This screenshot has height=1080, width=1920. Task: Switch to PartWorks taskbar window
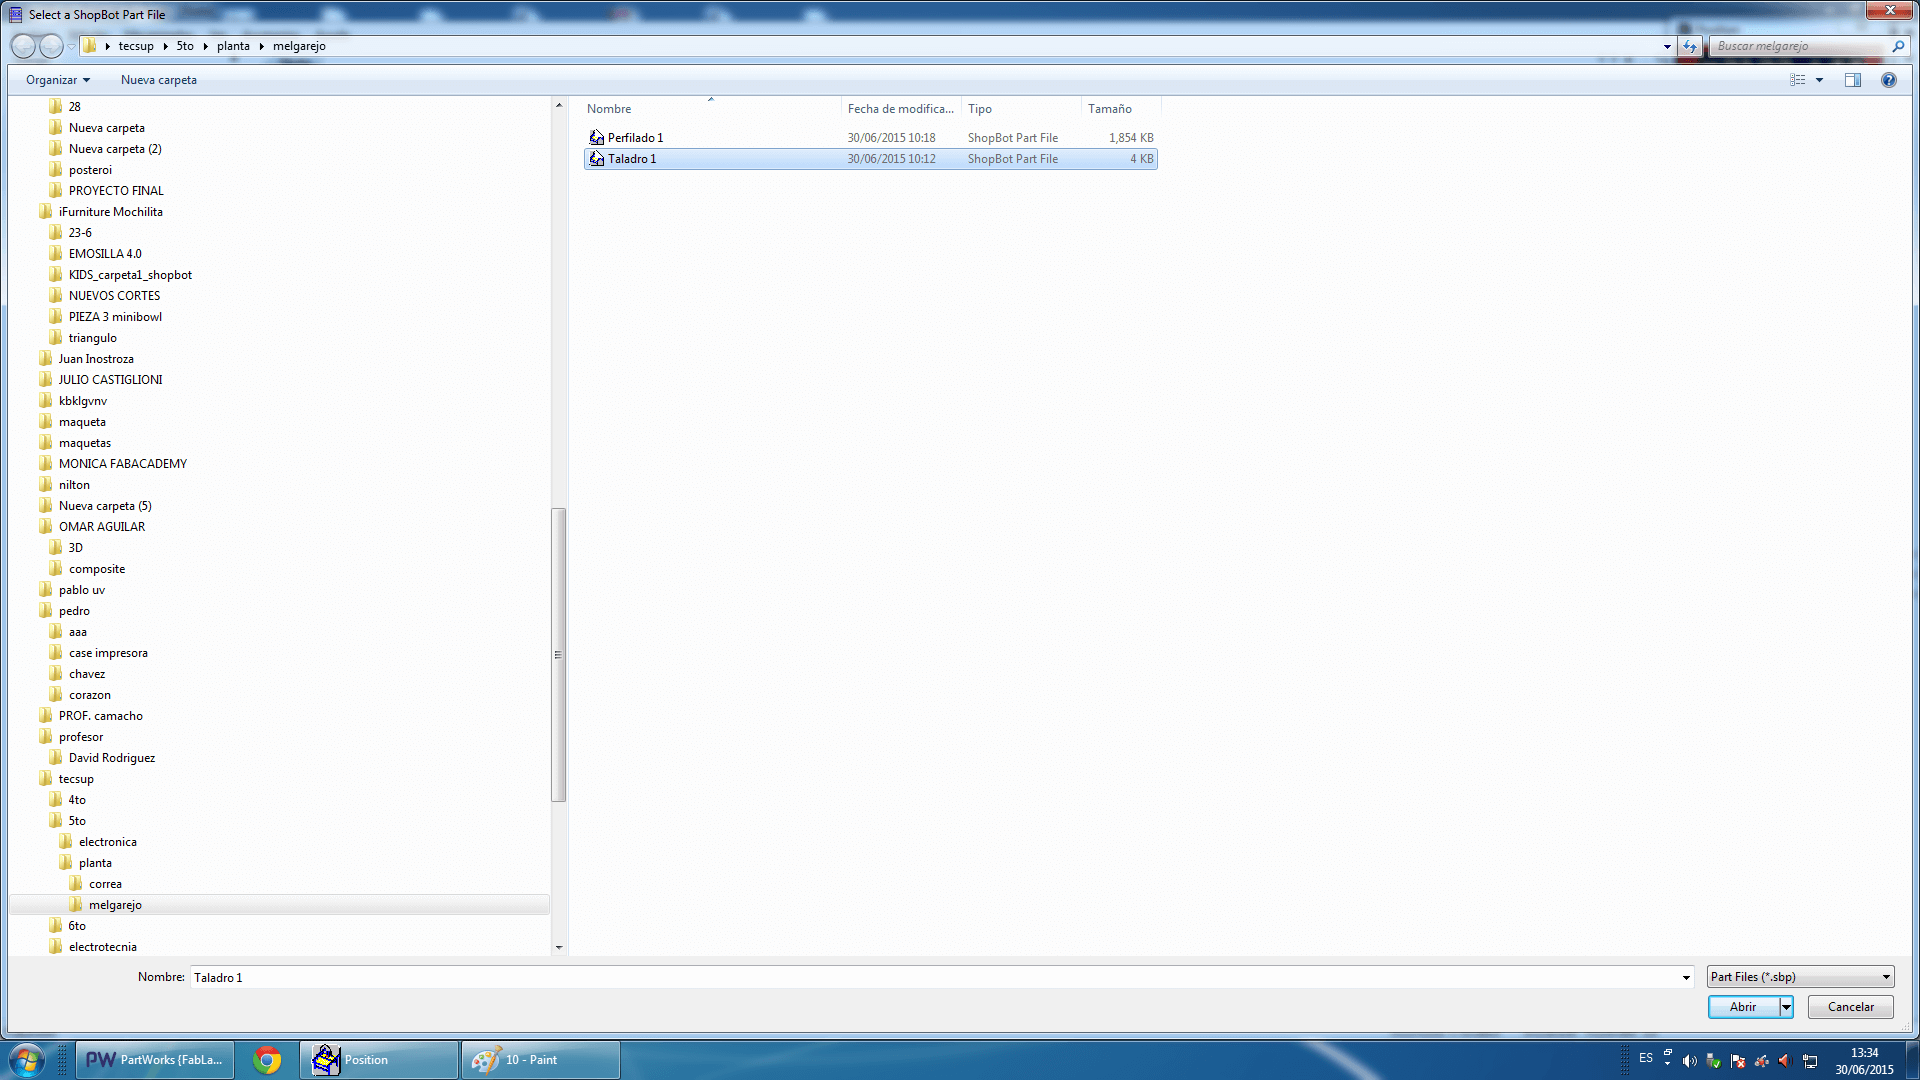pos(155,1060)
